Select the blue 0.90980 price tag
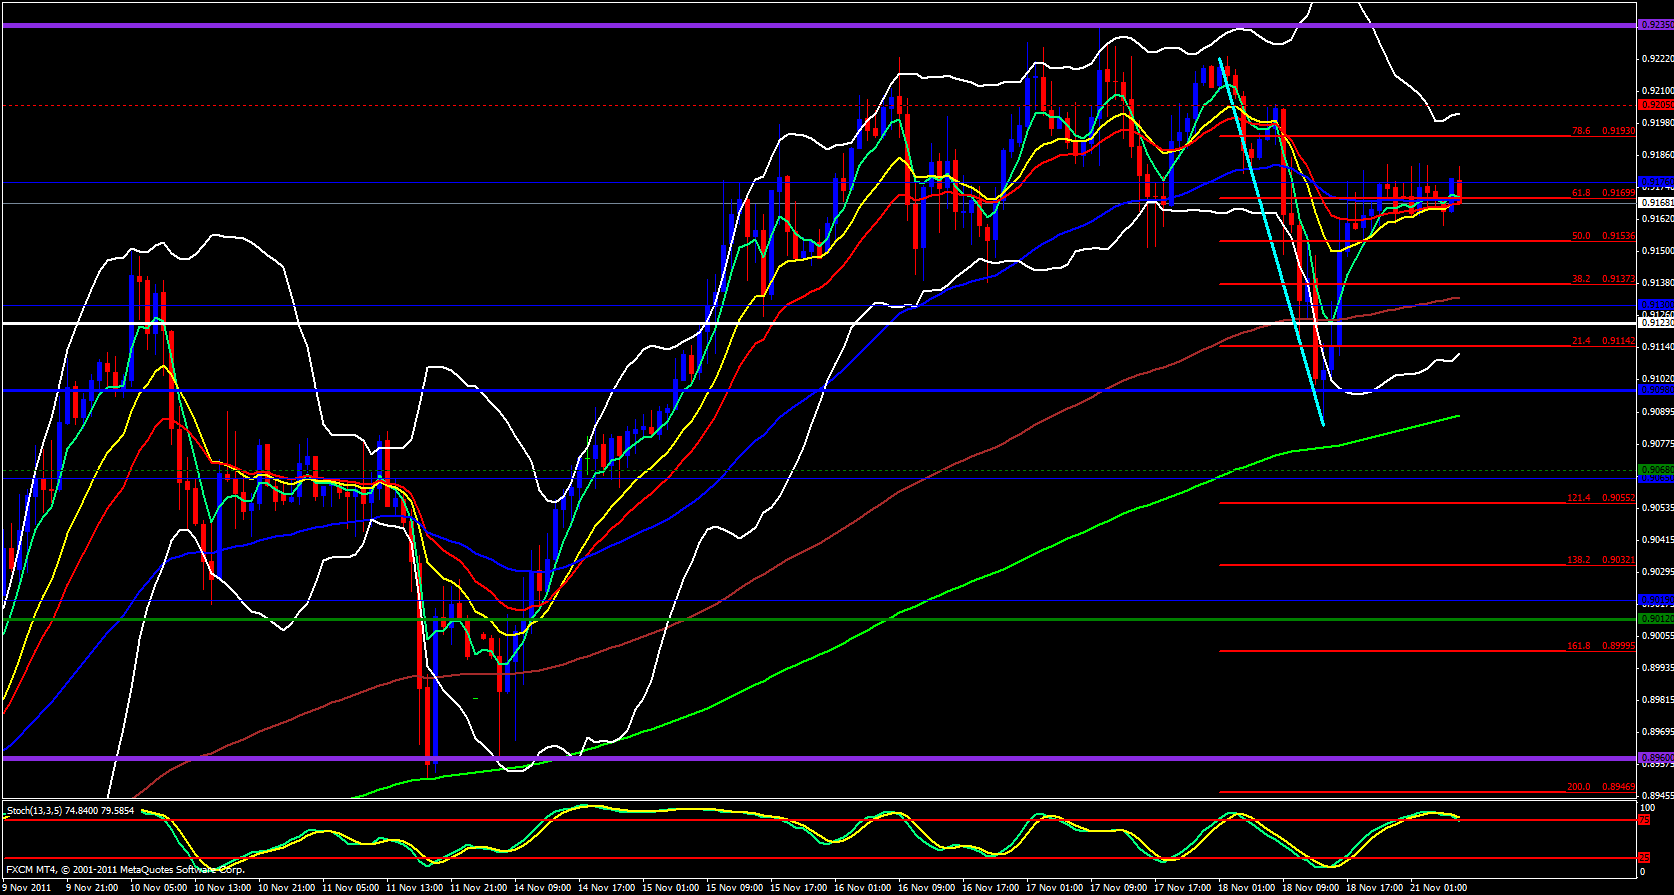 click(x=1655, y=391)
